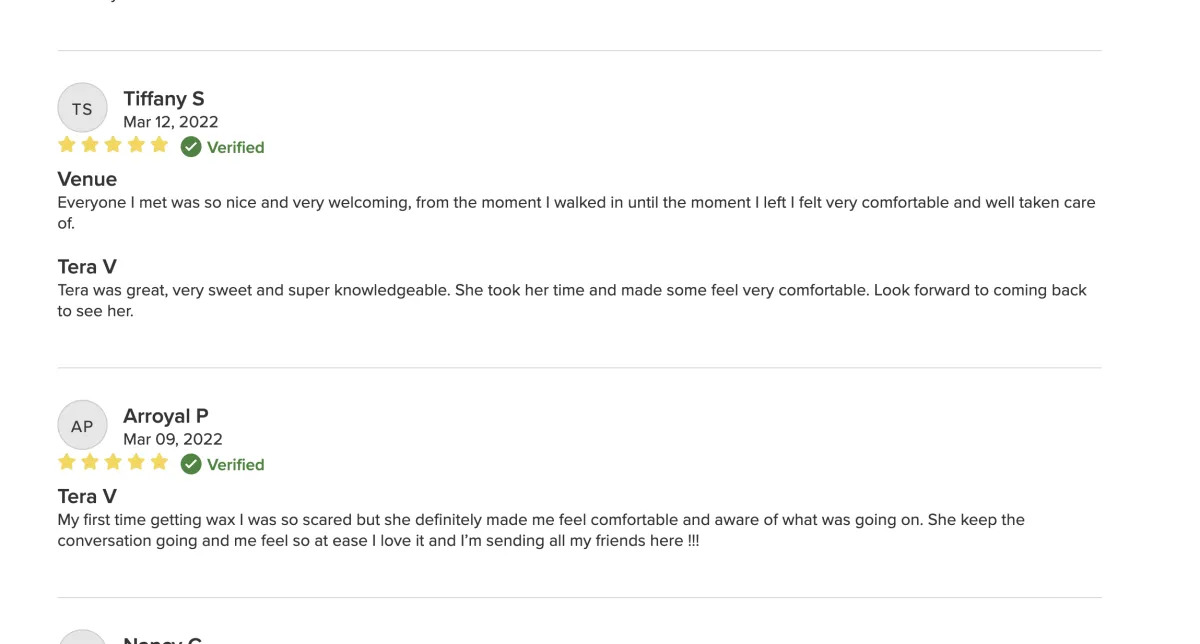1200x644 pixels.
Task: Click the Mar 12, 2022 review date
Action: coord(171,122)
